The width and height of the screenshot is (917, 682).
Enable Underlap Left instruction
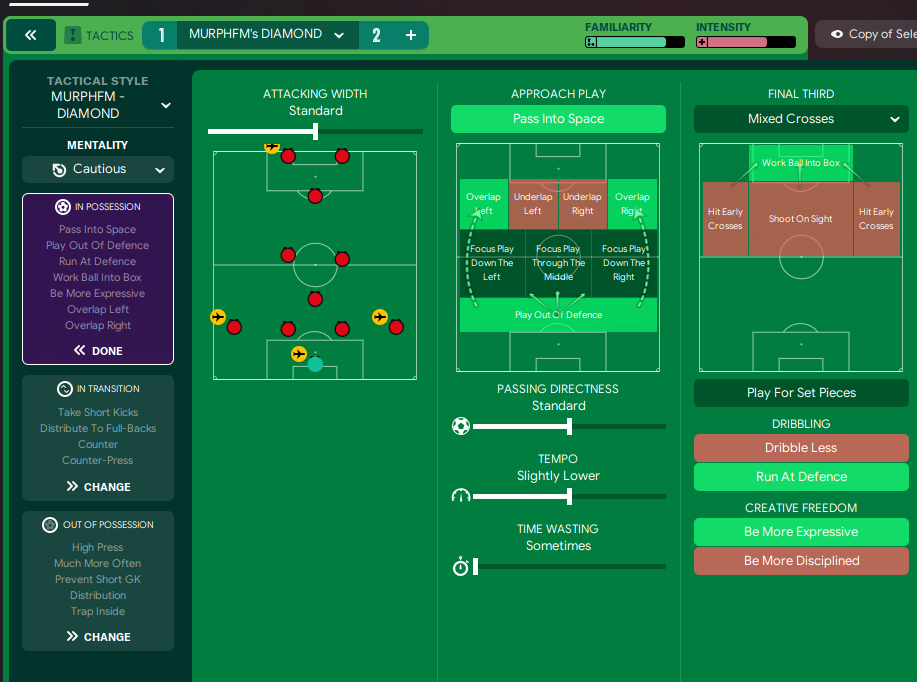pos(533,204)
